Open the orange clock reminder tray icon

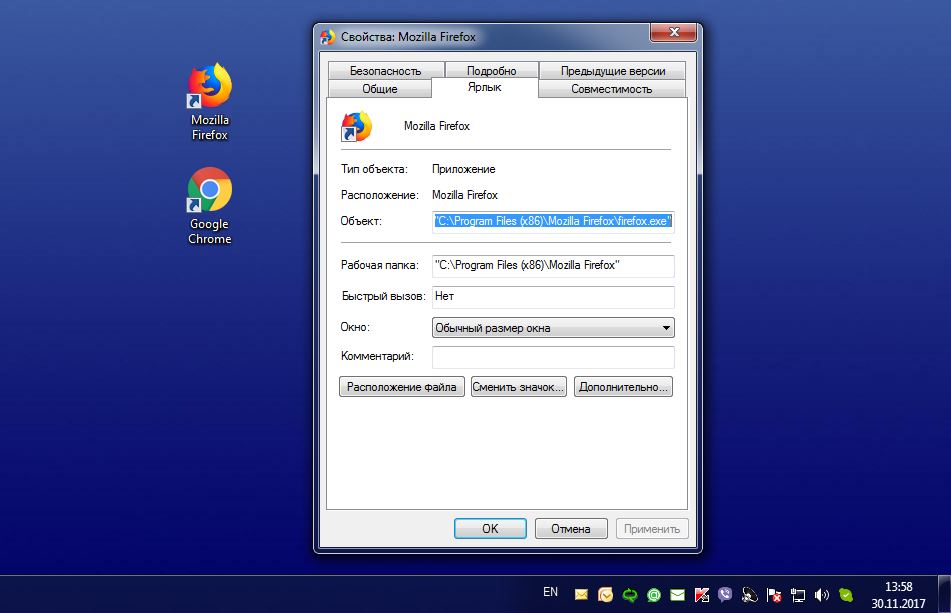(x=605, y=595)
